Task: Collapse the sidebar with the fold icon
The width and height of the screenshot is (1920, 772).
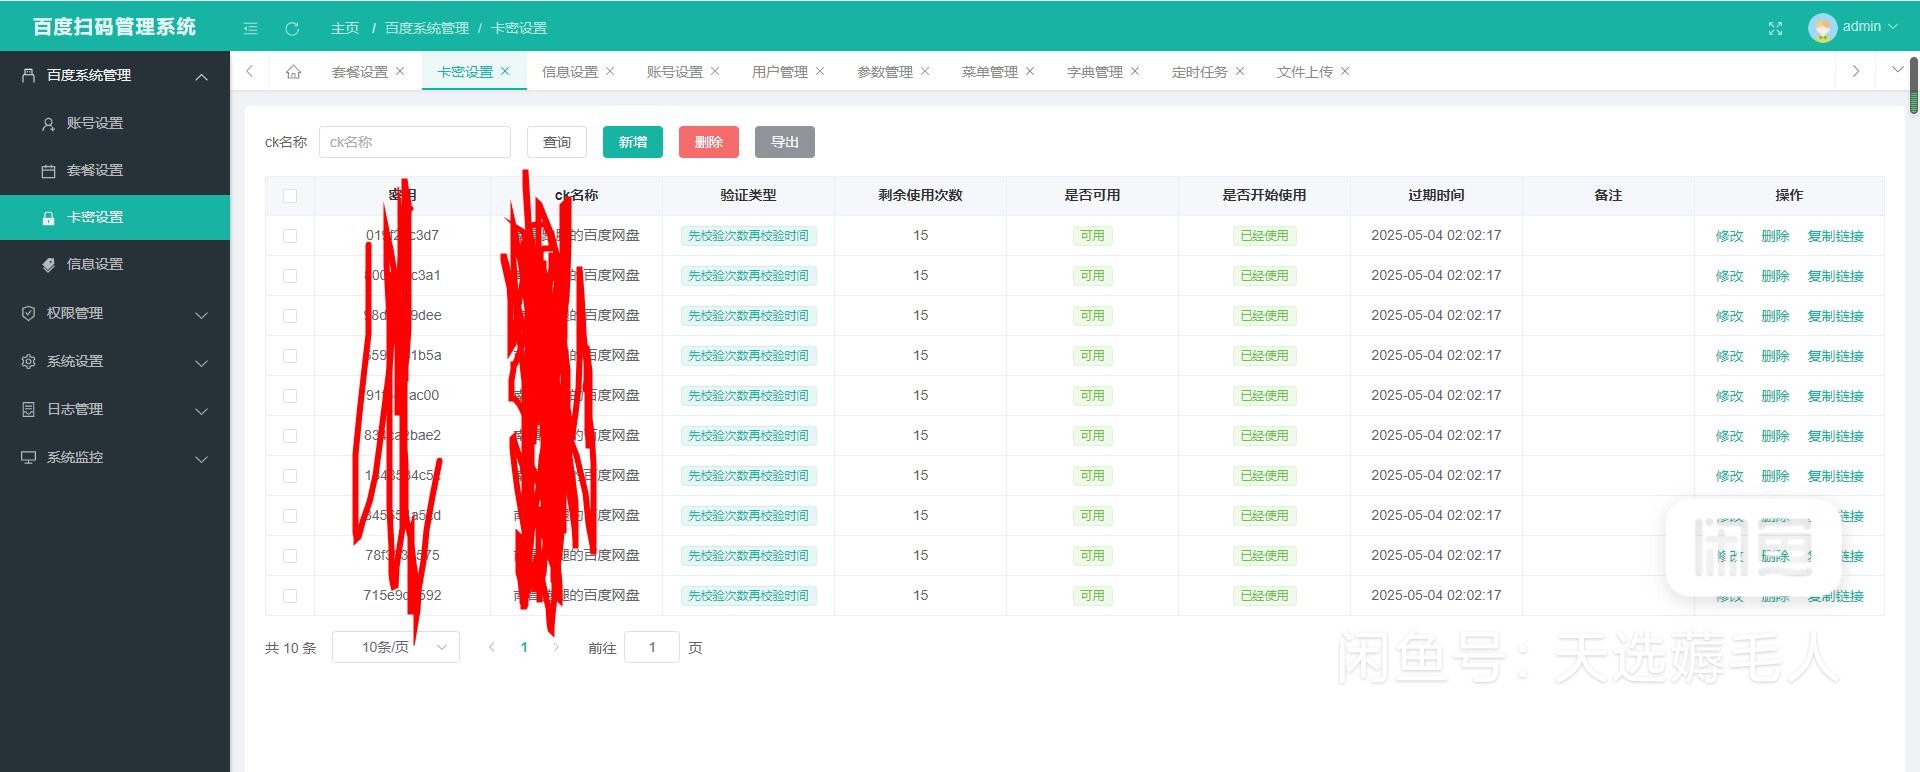Action: [x=251, y=28]
